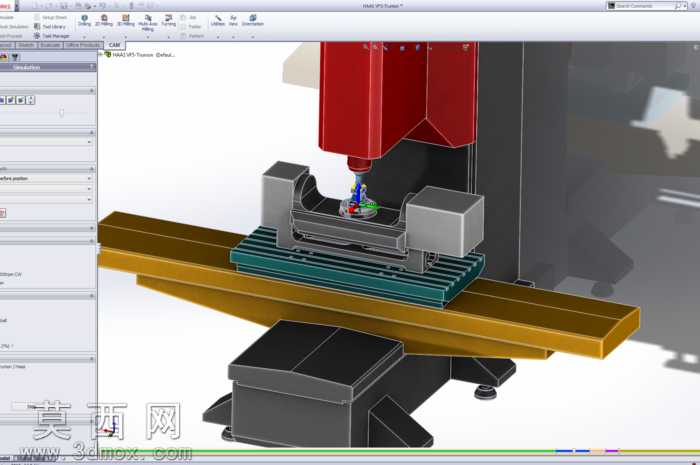
Task: Expand the Utilities dropdown arrow
Action: pyautogui.click(x=218, y=37)
